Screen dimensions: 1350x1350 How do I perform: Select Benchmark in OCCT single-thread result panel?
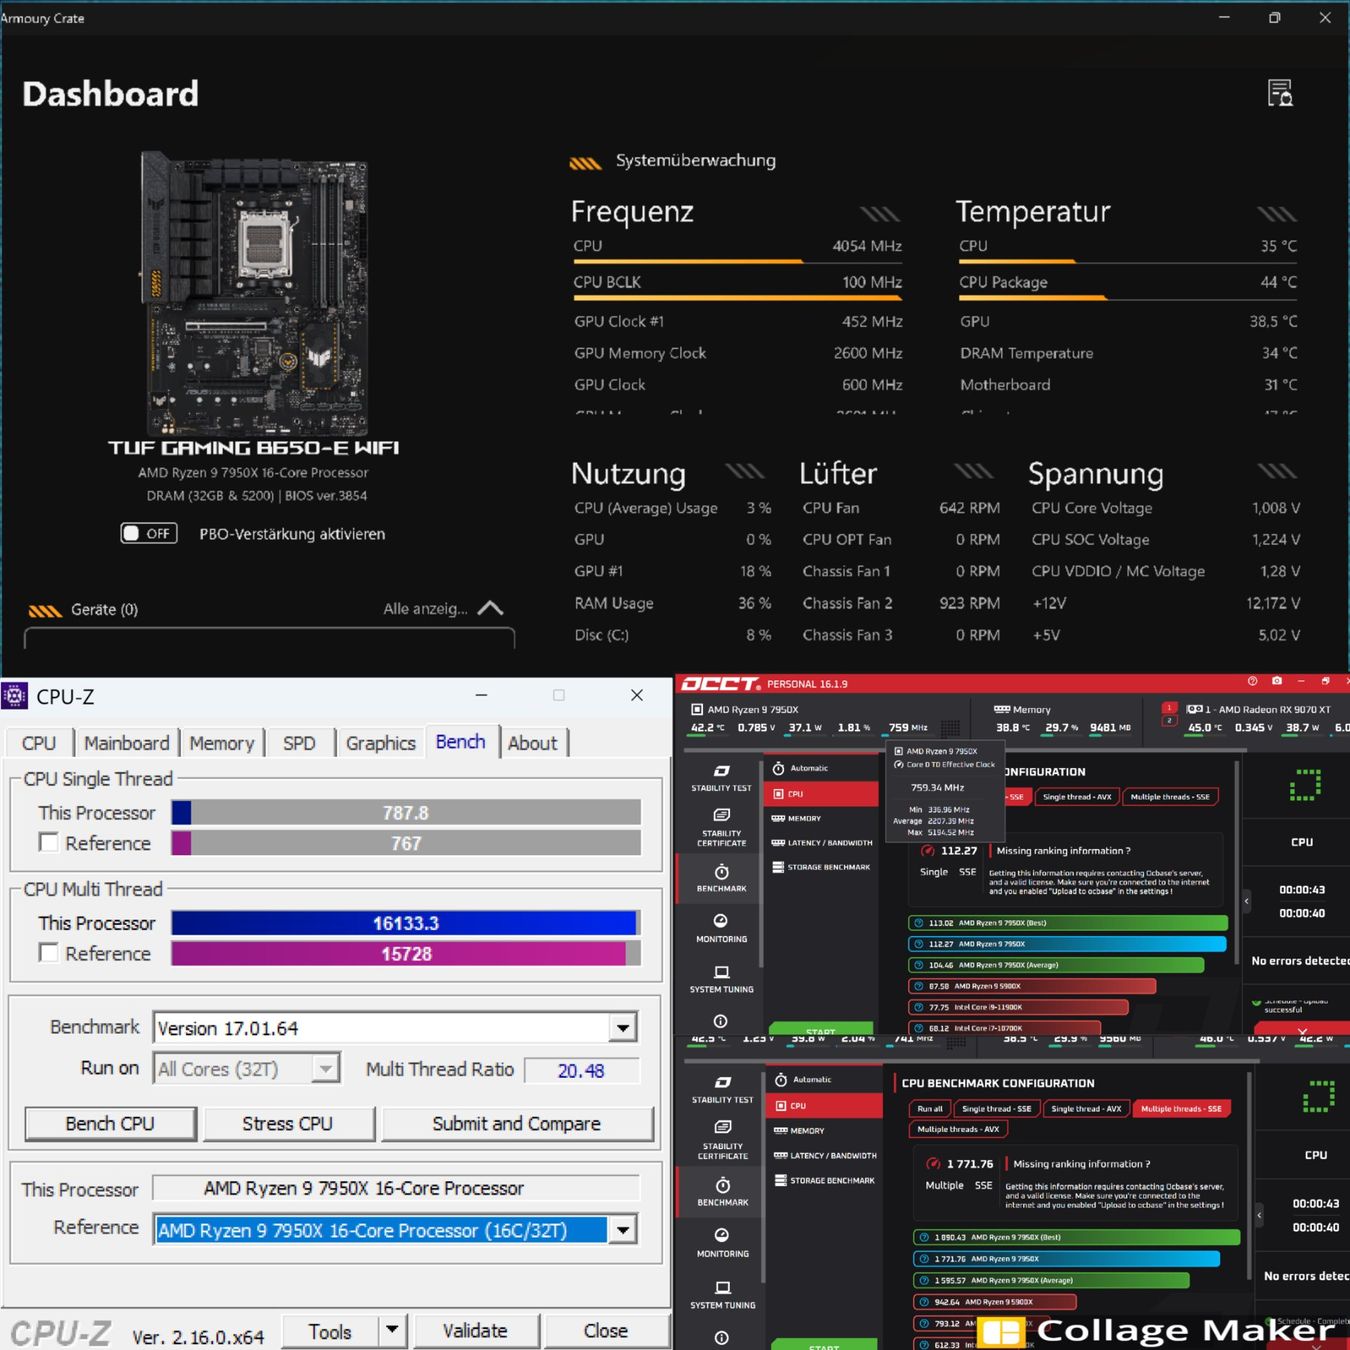tap(721, 877)
